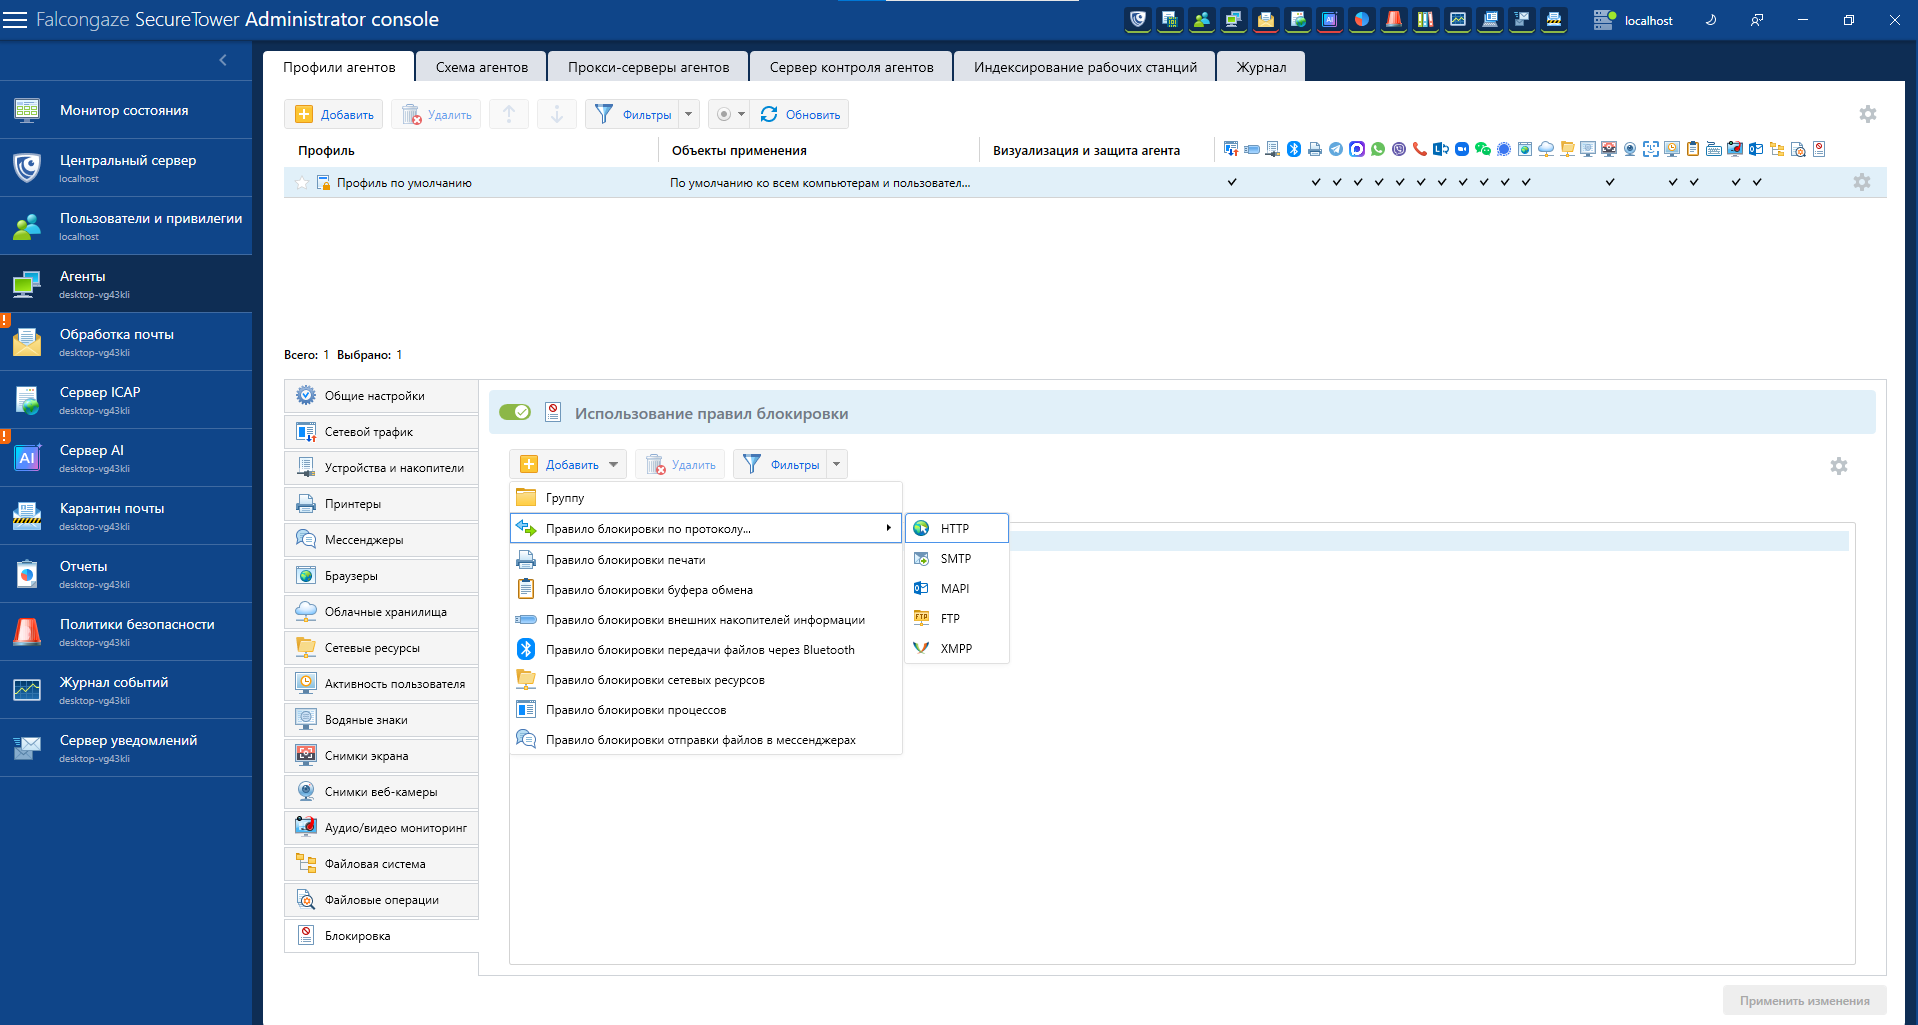The height and width of the screenshot is (1025, 1918).
Task: Click the Telegram column header icon
Action: pyautogui.click(x=1336, y=149)
